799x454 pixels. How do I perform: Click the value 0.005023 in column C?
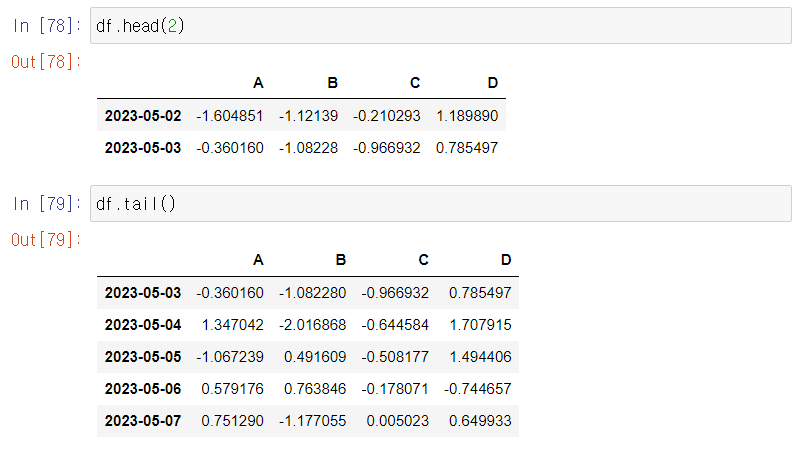tap(397, 420)
